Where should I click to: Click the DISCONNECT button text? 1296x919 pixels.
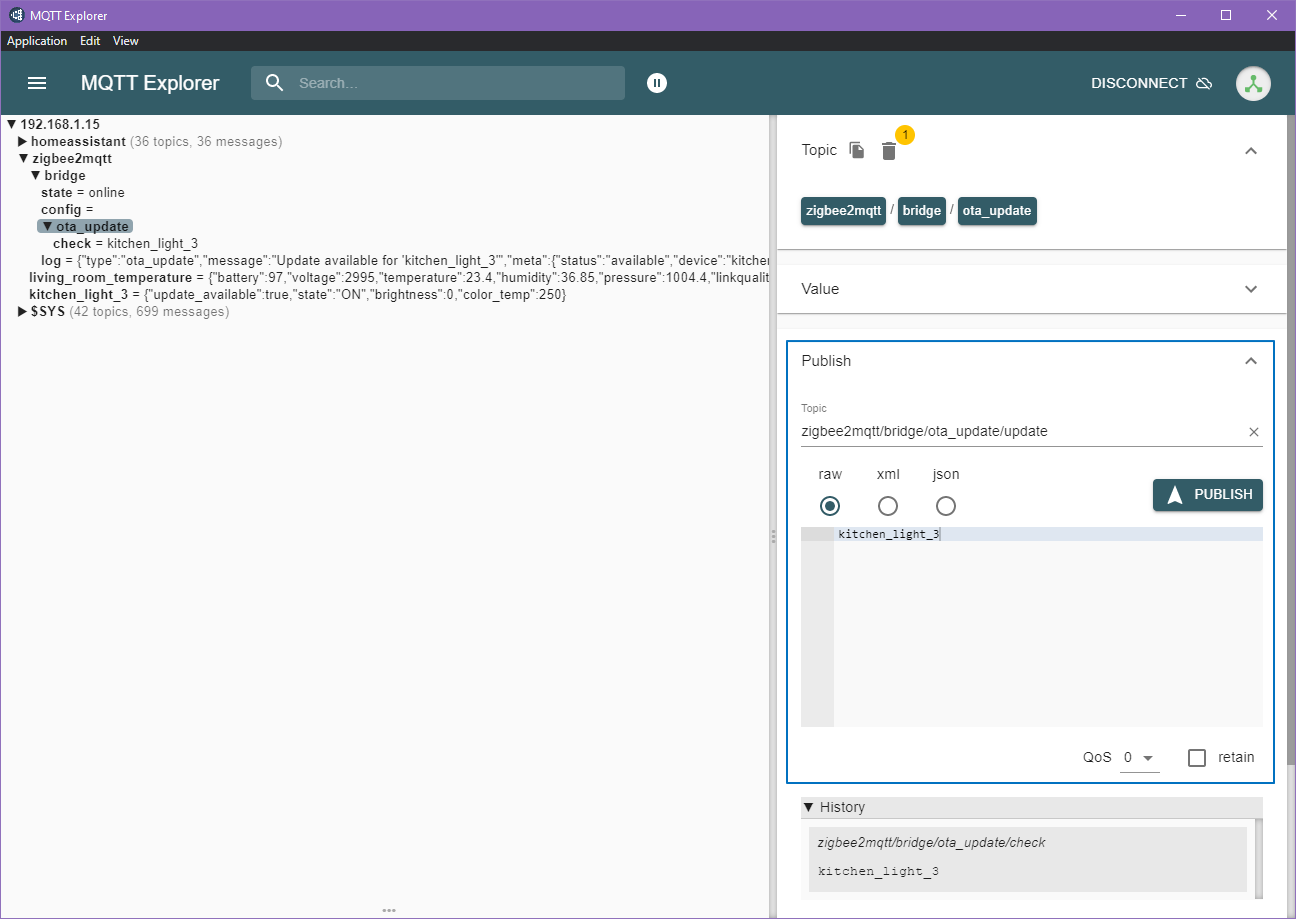(1139, 83)
